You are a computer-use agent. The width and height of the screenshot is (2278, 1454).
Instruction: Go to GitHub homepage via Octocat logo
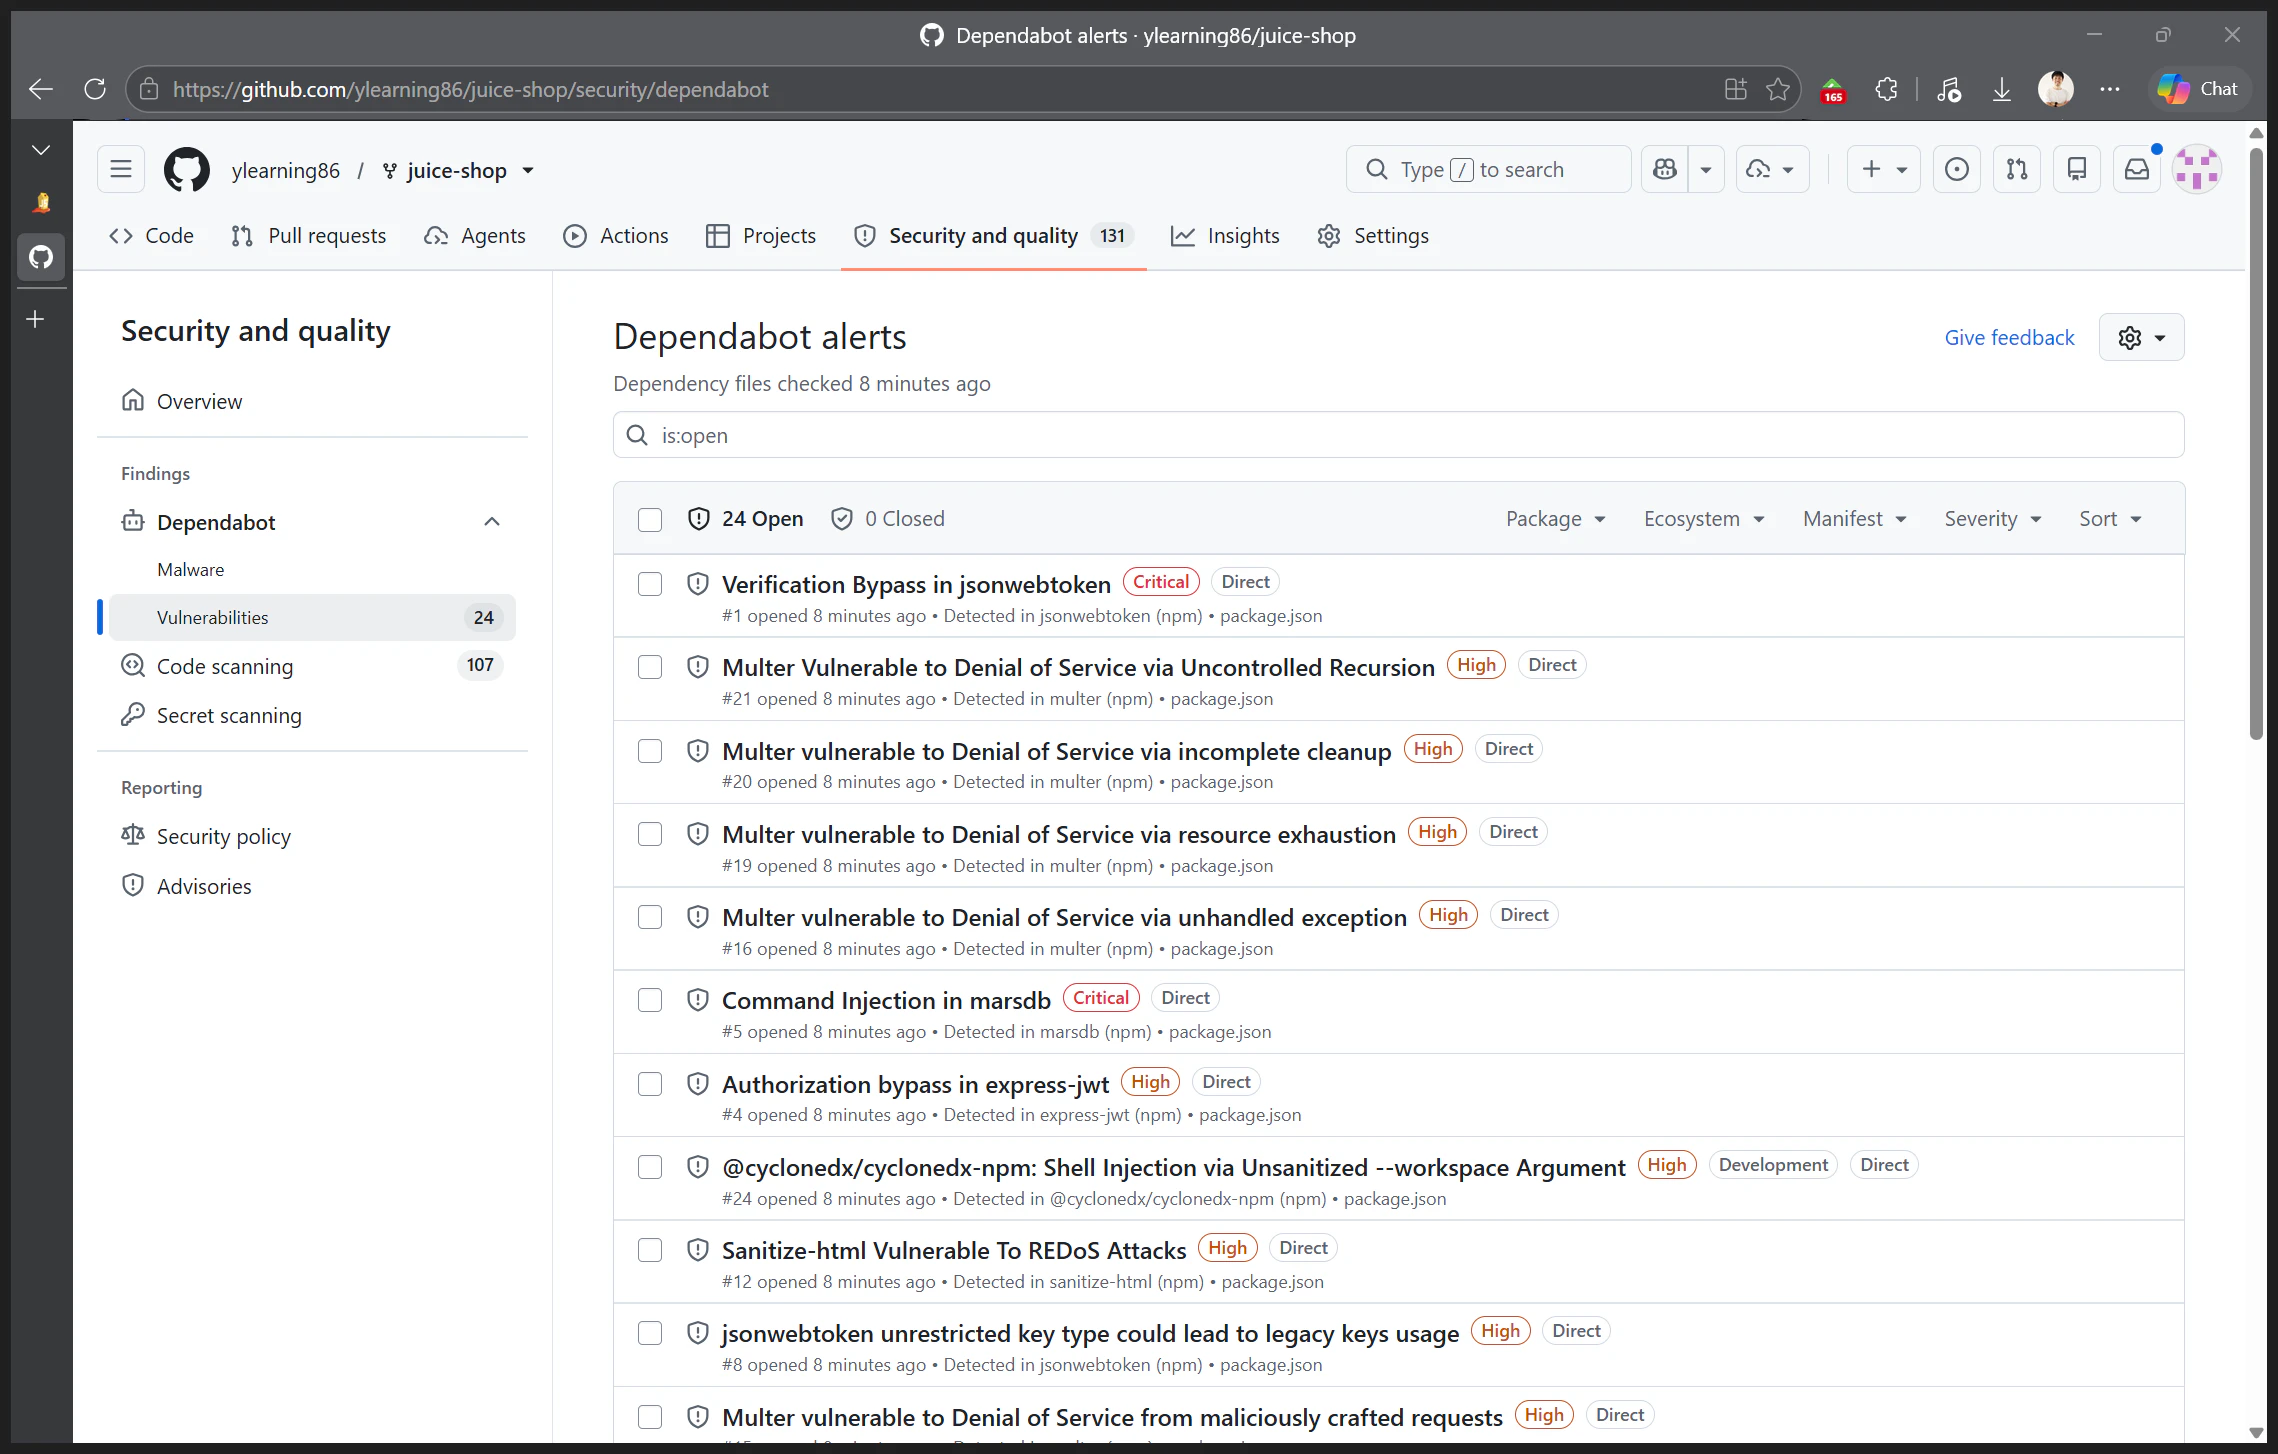(x=187, y=170)
